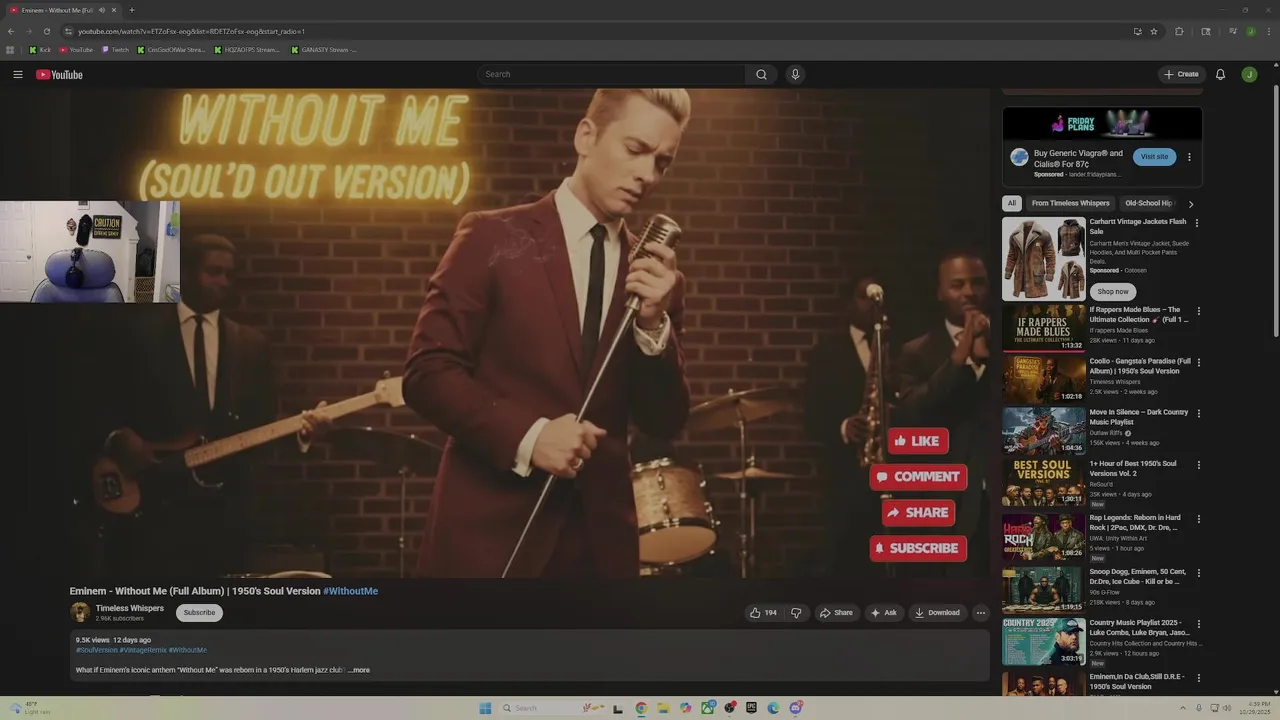Open options menu for the sponsored ad
This screenshot has height=720, width=1280.
coord(1189,157)
